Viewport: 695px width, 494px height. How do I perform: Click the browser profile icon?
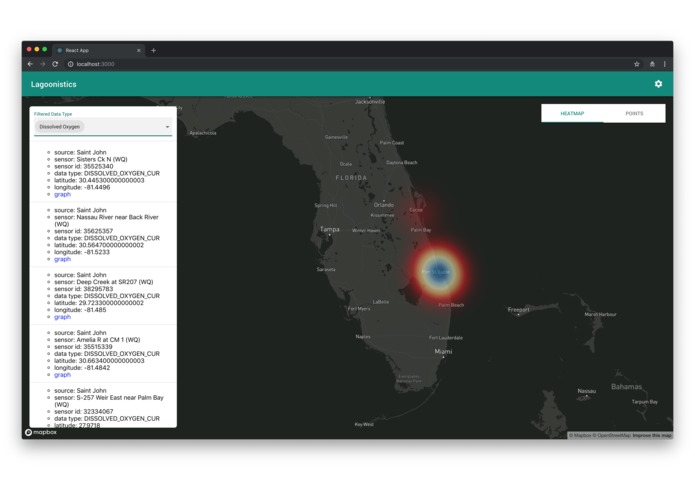652,64
